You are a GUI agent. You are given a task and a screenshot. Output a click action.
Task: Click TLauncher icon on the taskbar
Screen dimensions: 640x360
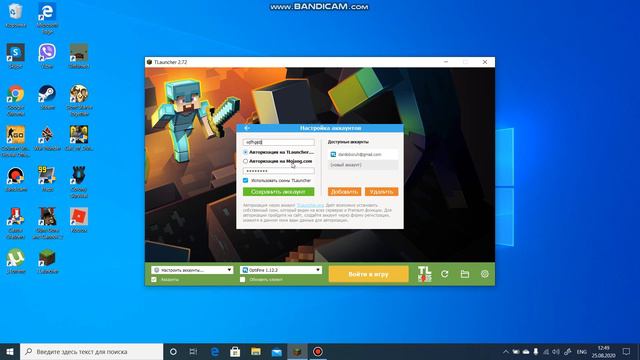pos(298,351)
